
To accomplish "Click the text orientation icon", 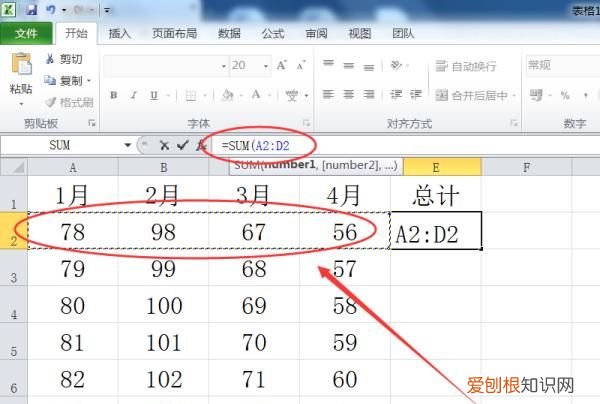I will [x=396, y=65].
